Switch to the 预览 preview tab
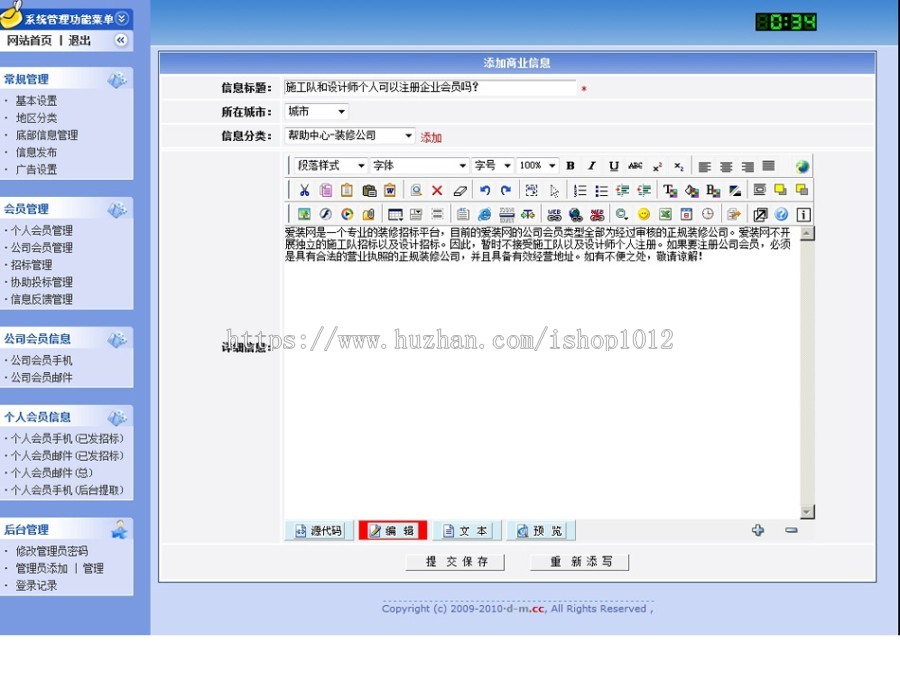The image size is (900, 675). [x=540, y=531]
